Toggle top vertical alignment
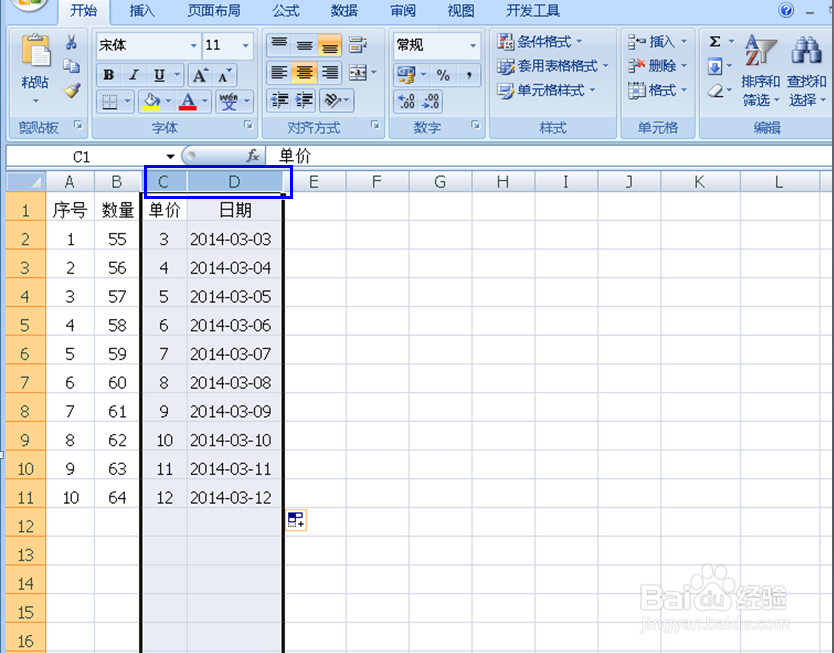The image size is (834, 653). coord(279,45)
